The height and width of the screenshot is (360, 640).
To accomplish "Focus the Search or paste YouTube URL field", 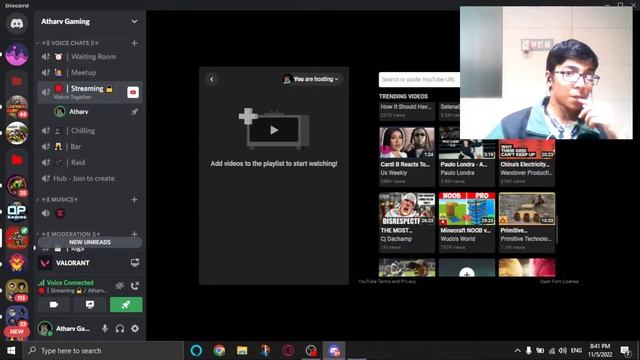I will coord(420,80).
